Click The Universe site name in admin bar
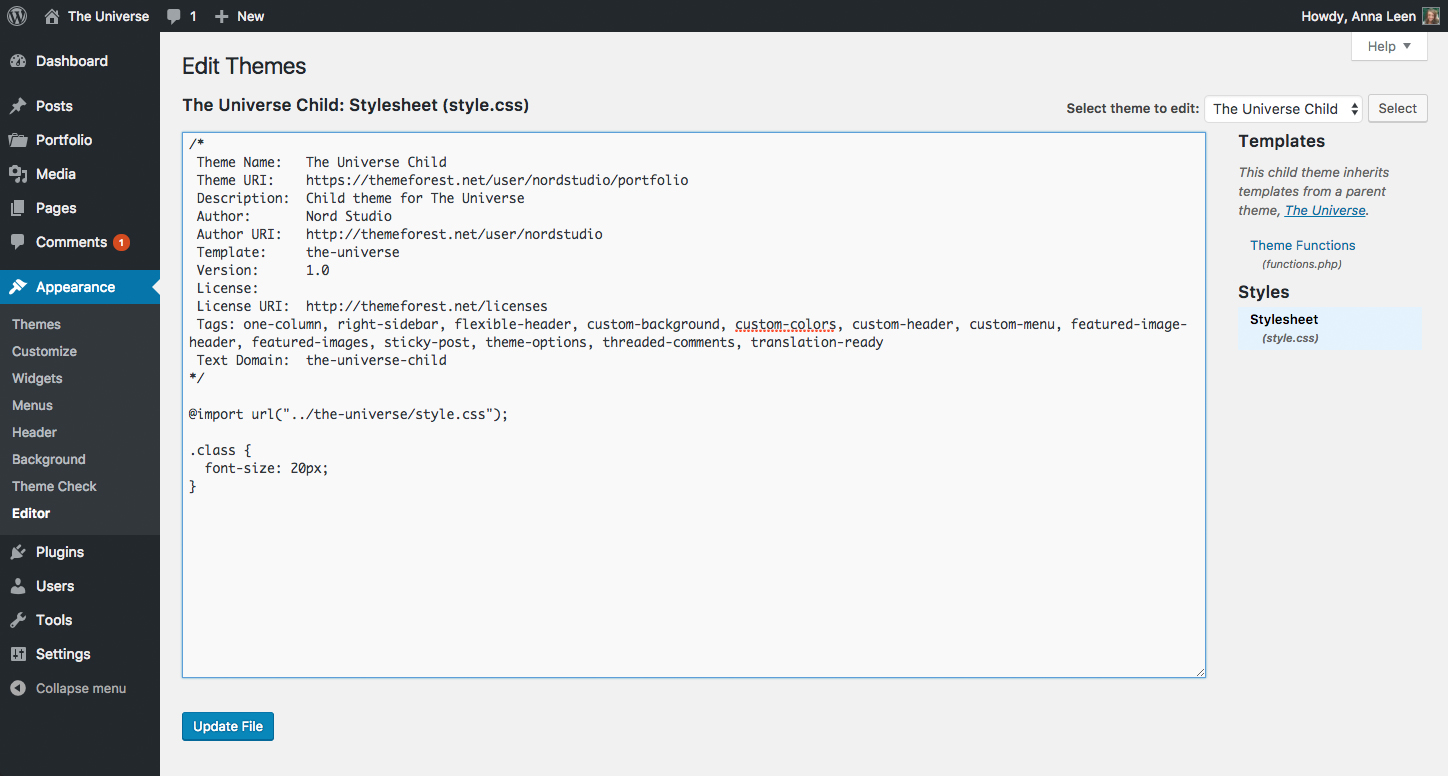This screenshot has width=1448, height=776. point(109,16)
